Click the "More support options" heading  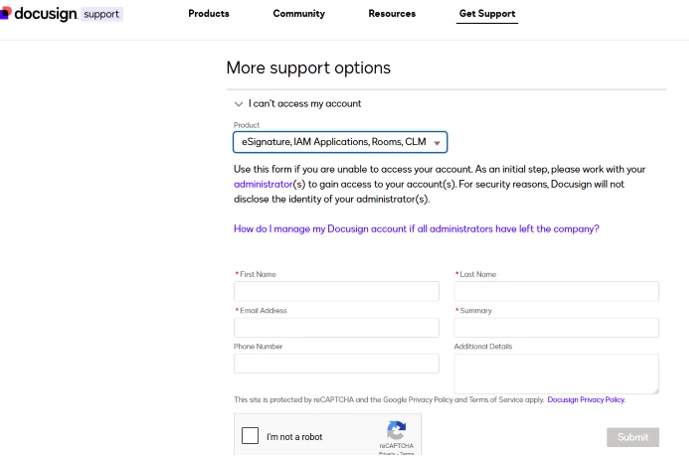308,68
